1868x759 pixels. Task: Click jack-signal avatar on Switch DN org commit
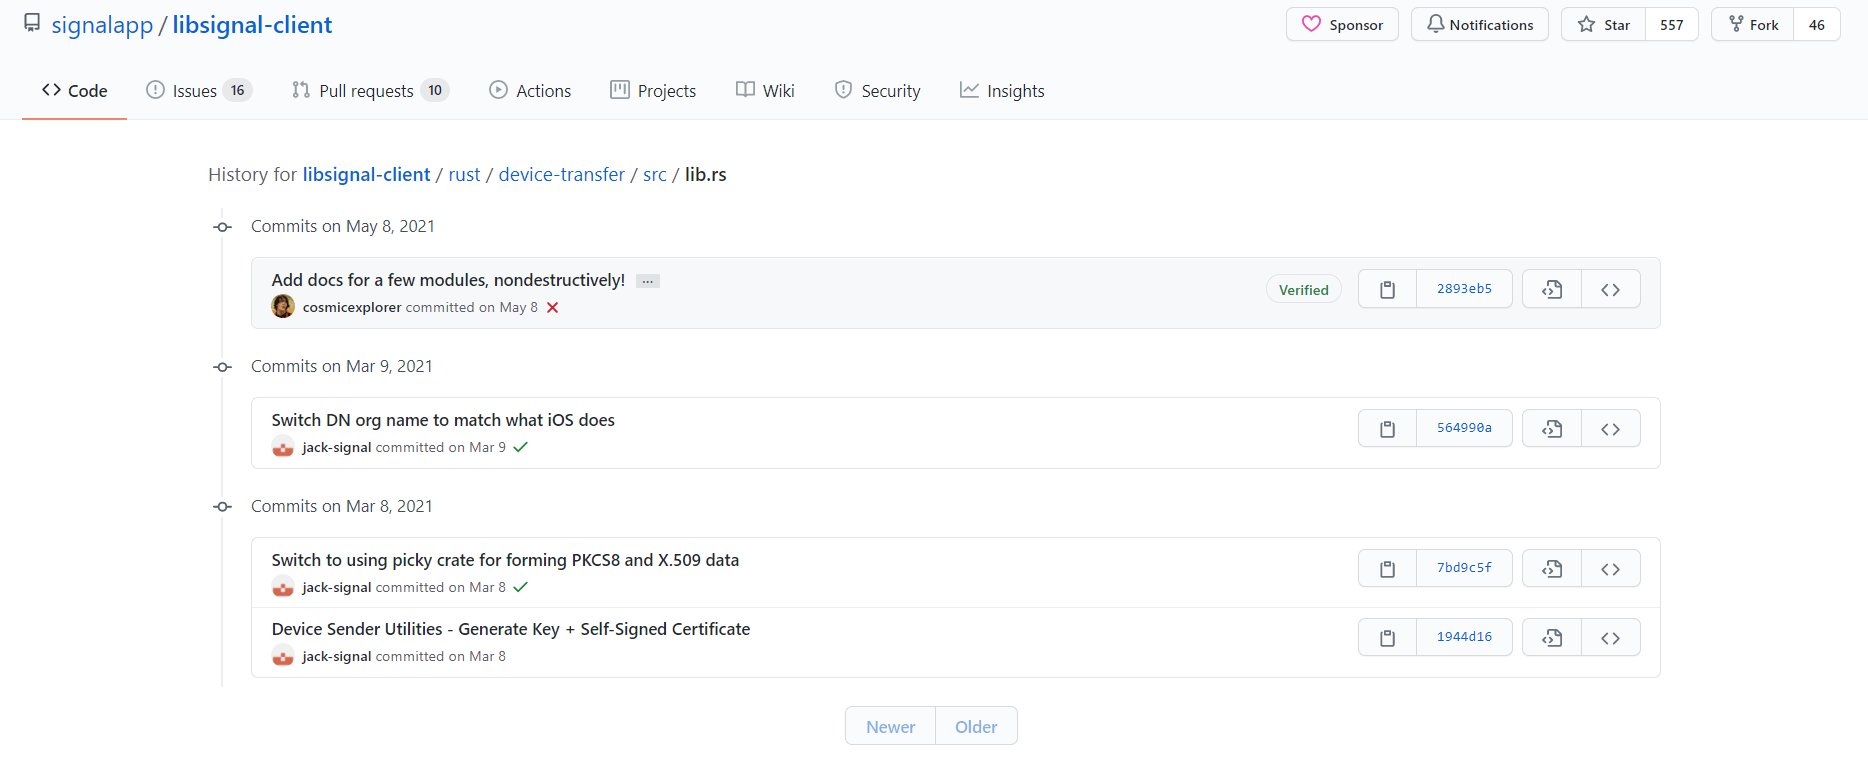(283, 447)
